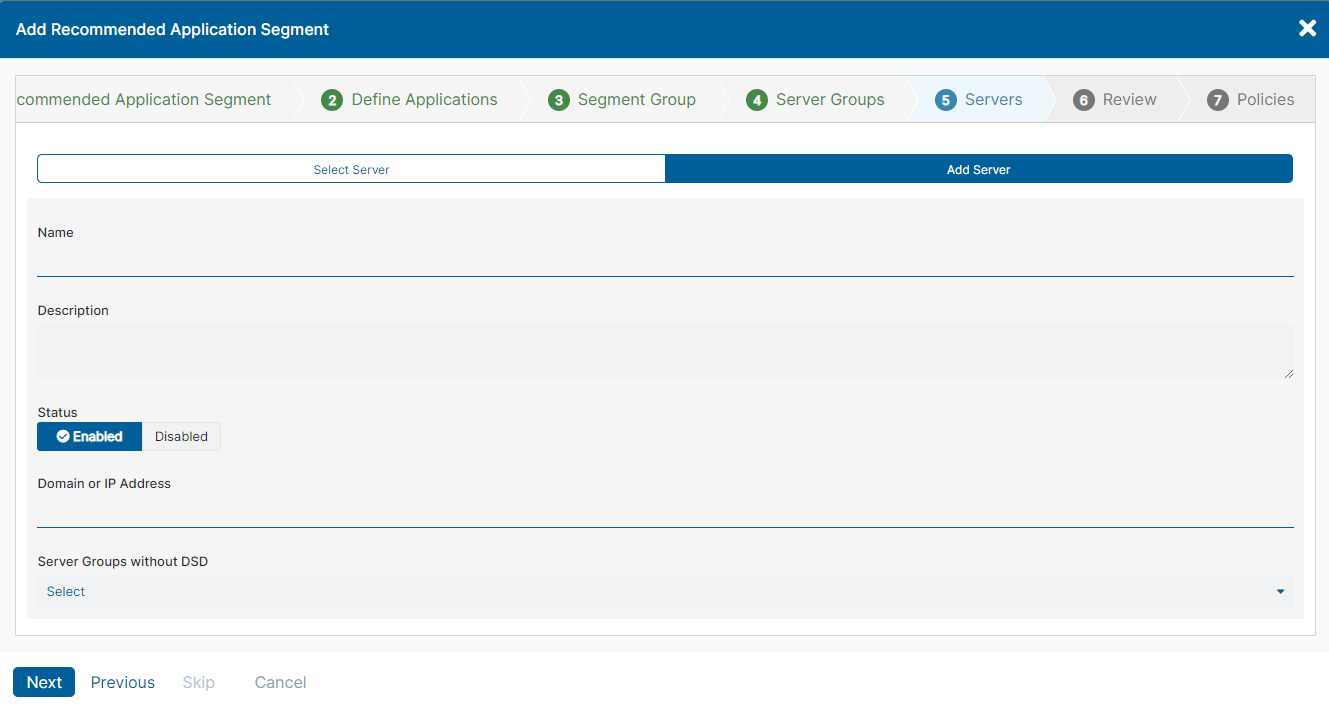Return to the Recommended Application Segment step
This screenshot has height=710, width=1329.
point(144,99)
